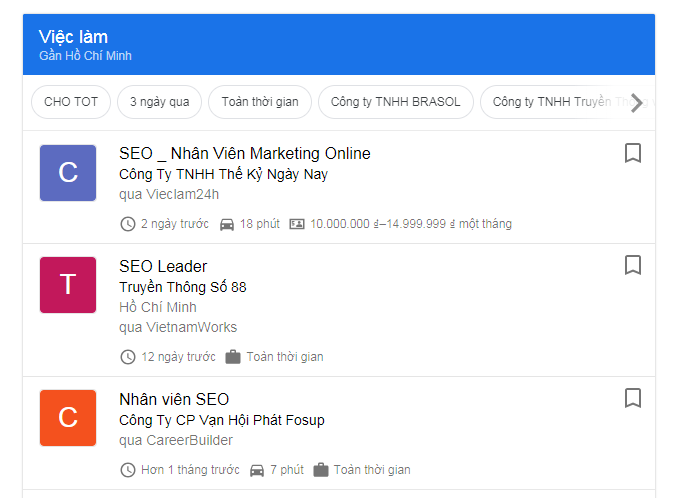Open SEO _ Nhân Viên Marketing Online title
This screenshot has width=688, height=498.
[x=245, y=154]
